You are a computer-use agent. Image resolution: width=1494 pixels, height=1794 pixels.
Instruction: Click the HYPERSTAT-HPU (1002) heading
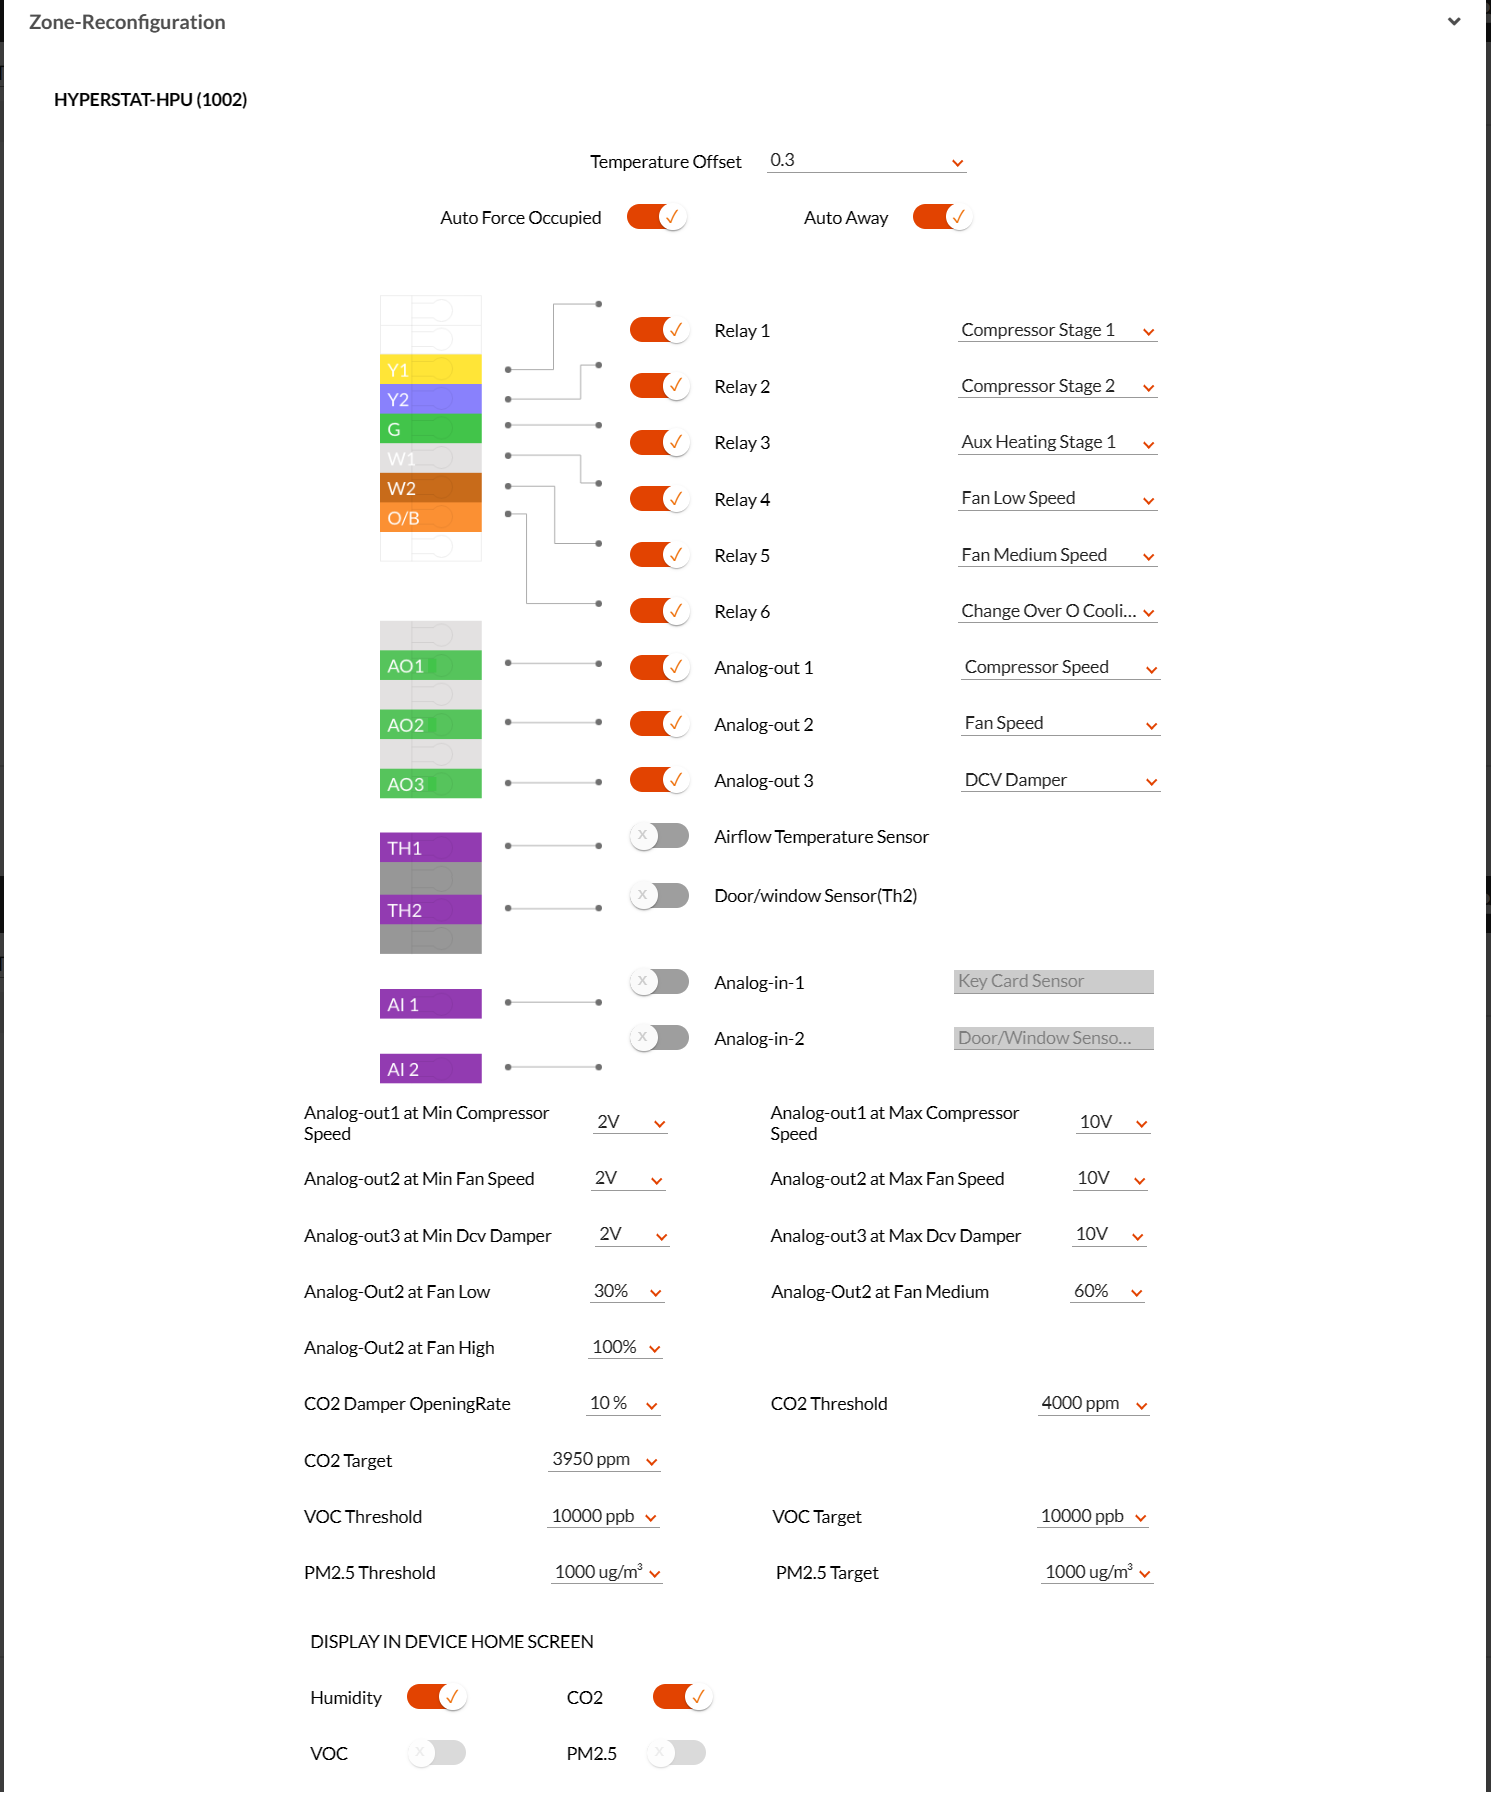(151, 99)
